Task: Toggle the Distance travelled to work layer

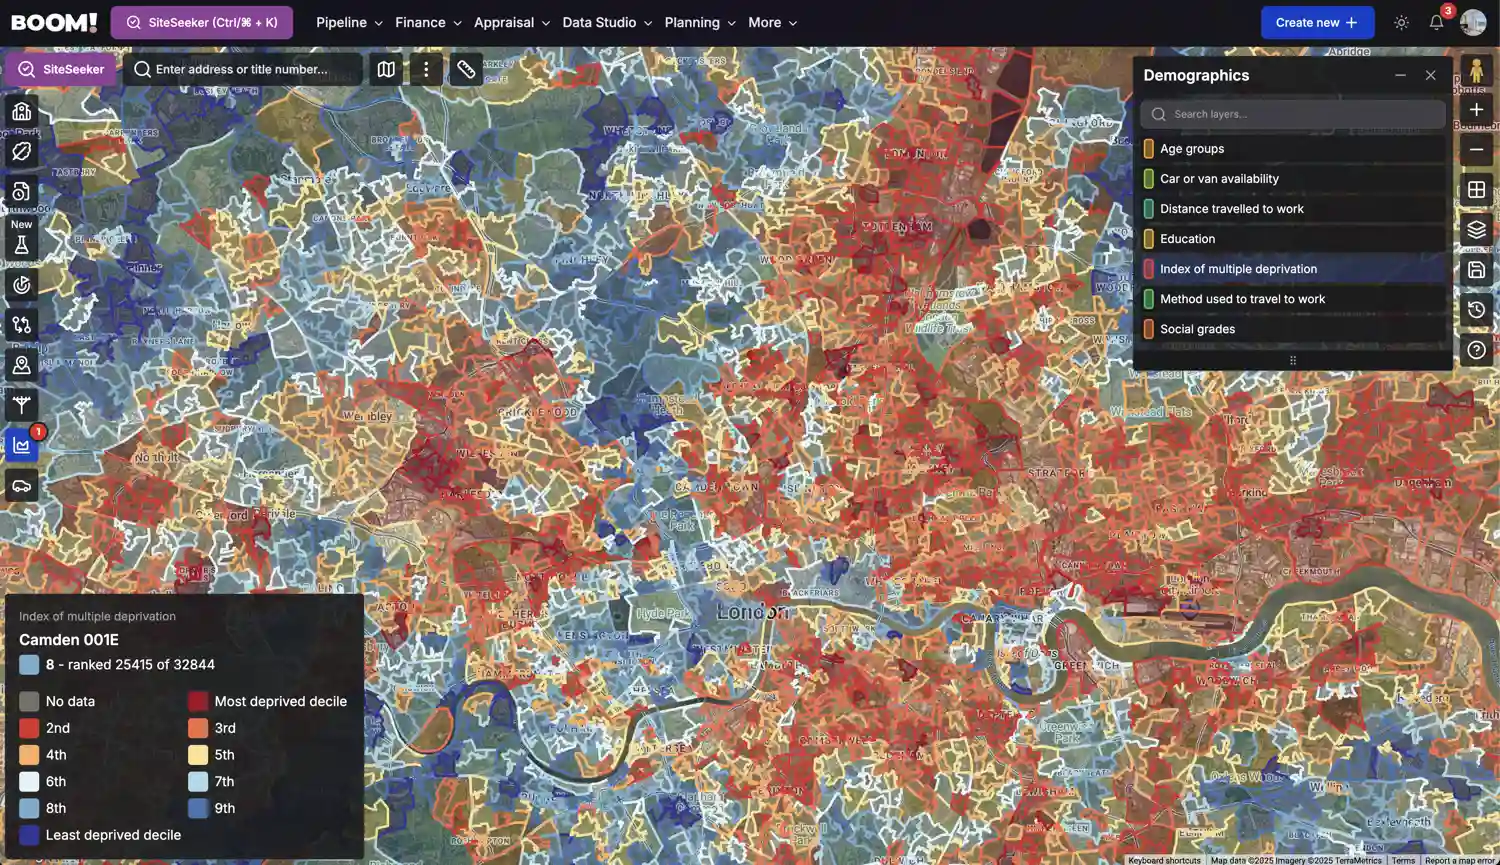Action: click(x=1293, y=209)
